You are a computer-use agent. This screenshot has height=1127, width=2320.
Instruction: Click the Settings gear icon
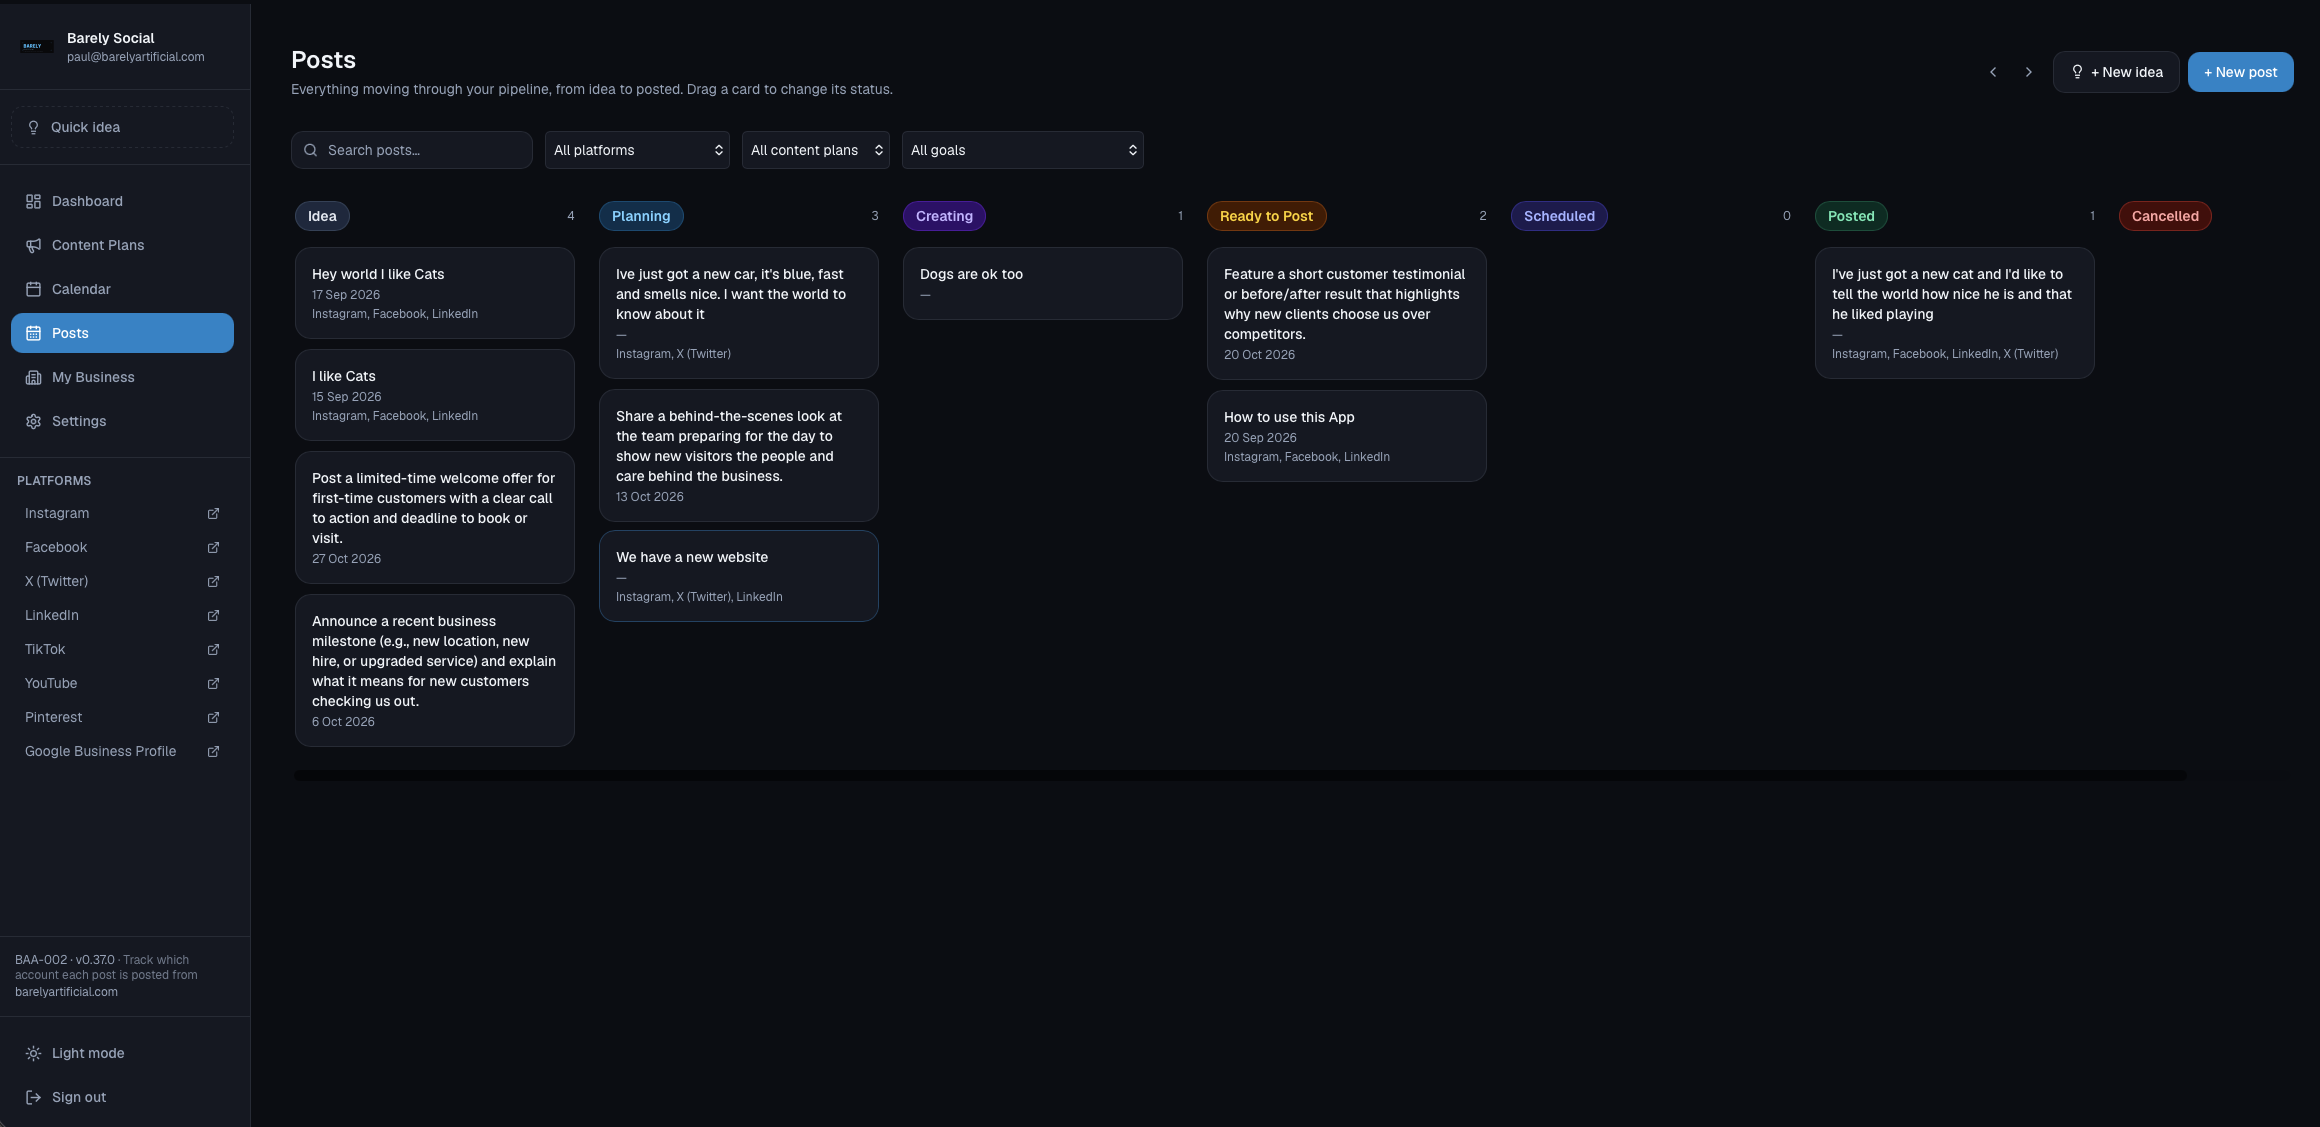point(33,421)
